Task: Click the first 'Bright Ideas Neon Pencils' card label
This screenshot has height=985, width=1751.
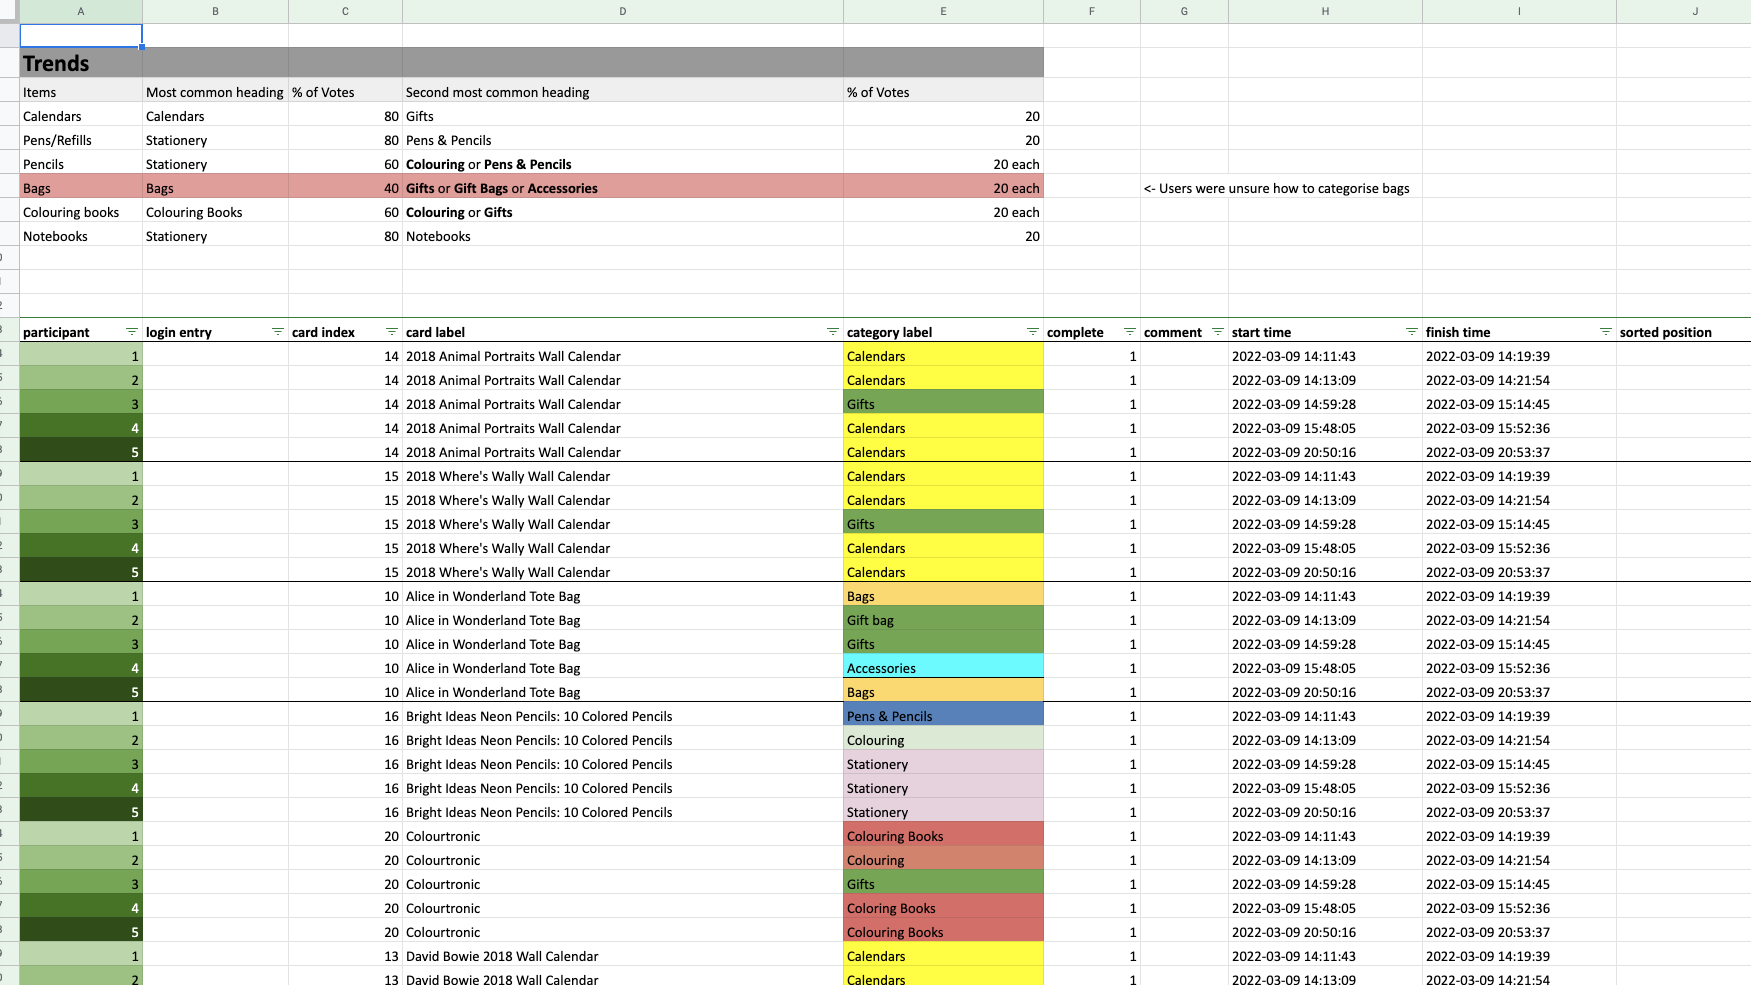Action: pos(623,716)
